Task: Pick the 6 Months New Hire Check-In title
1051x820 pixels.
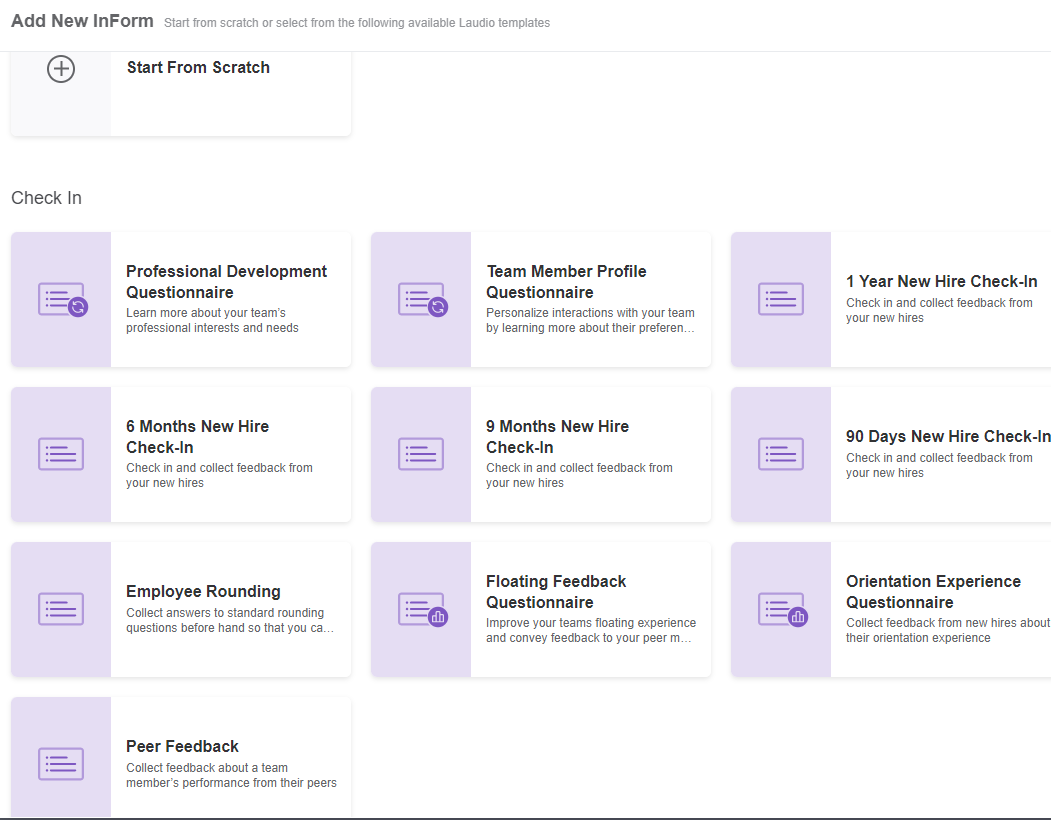Action: 197,437
